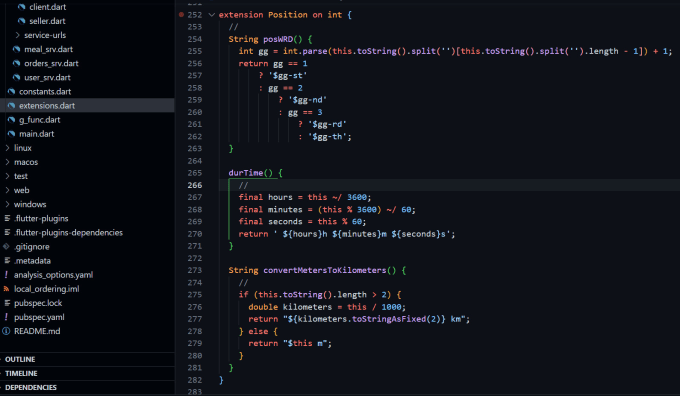
Task: Open pubspec.yaml file
Action: click(x=39, y=317)
